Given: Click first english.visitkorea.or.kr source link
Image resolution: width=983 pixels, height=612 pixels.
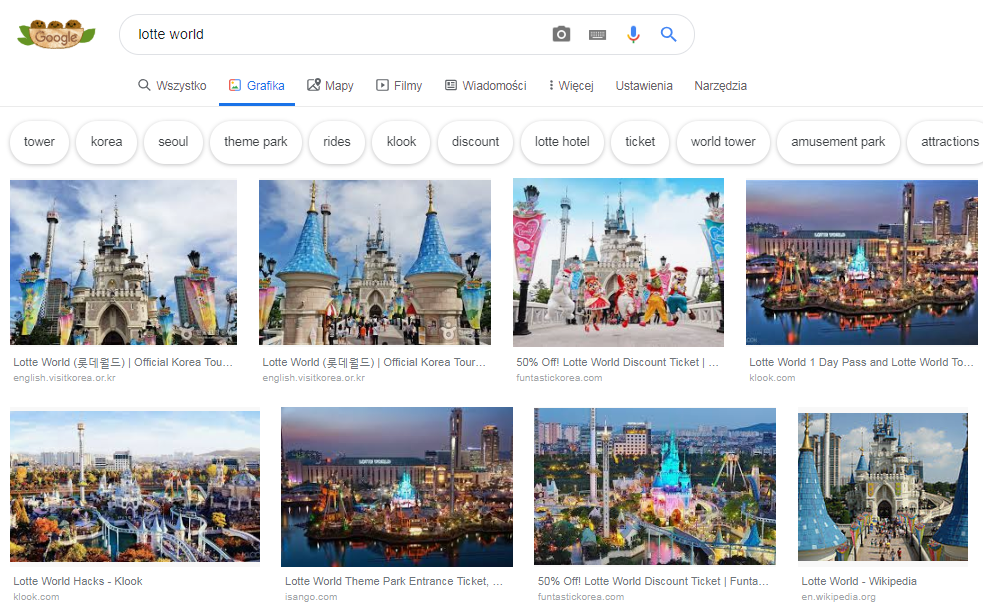Looking at the screenshot, I should 64,378.
